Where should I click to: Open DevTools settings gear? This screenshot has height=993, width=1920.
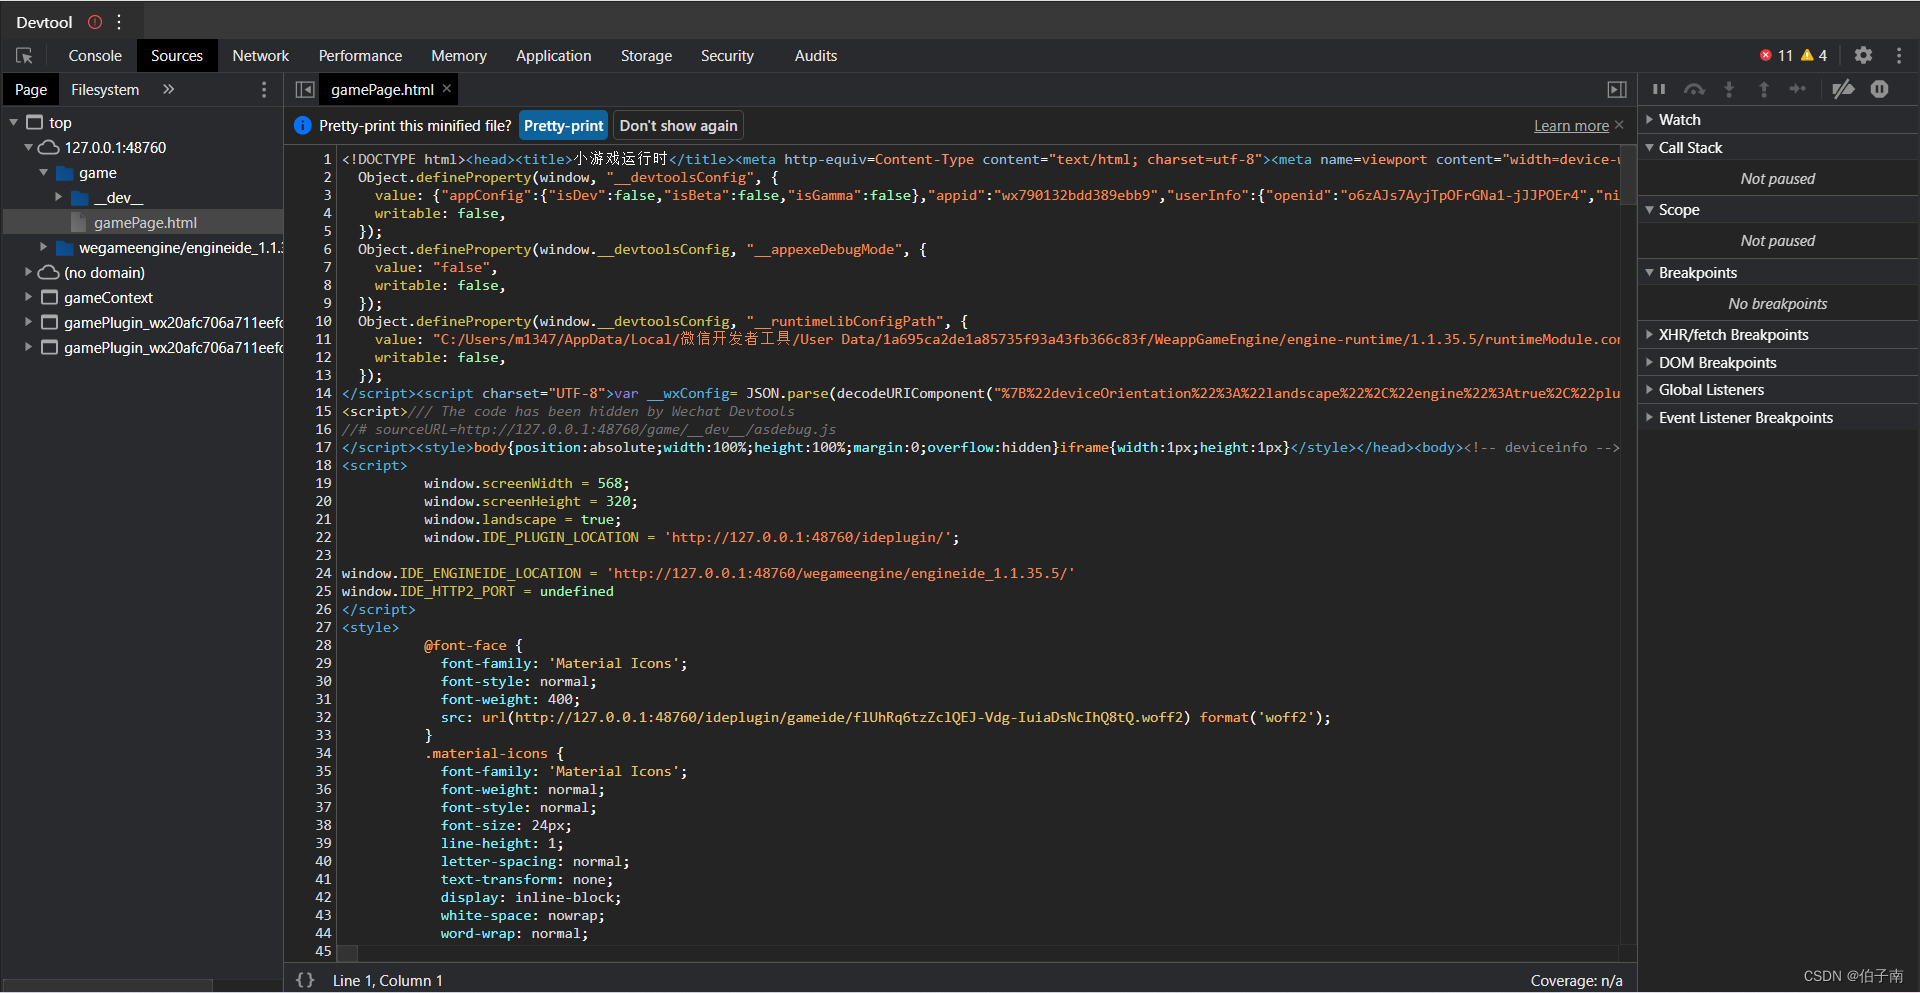1863,56
